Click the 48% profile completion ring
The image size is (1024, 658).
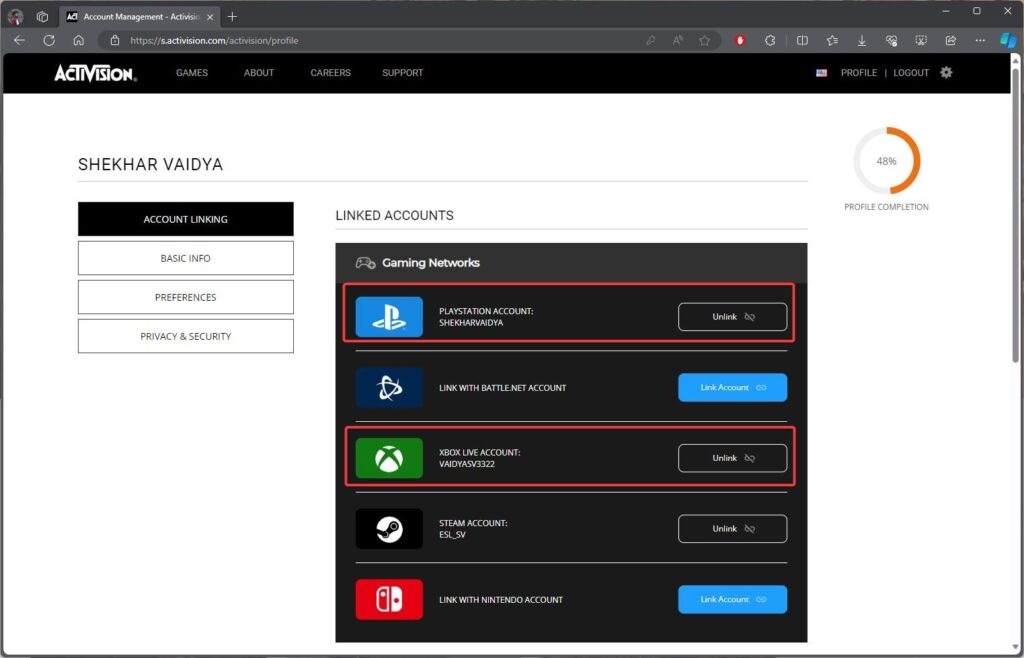pos(886,161)
